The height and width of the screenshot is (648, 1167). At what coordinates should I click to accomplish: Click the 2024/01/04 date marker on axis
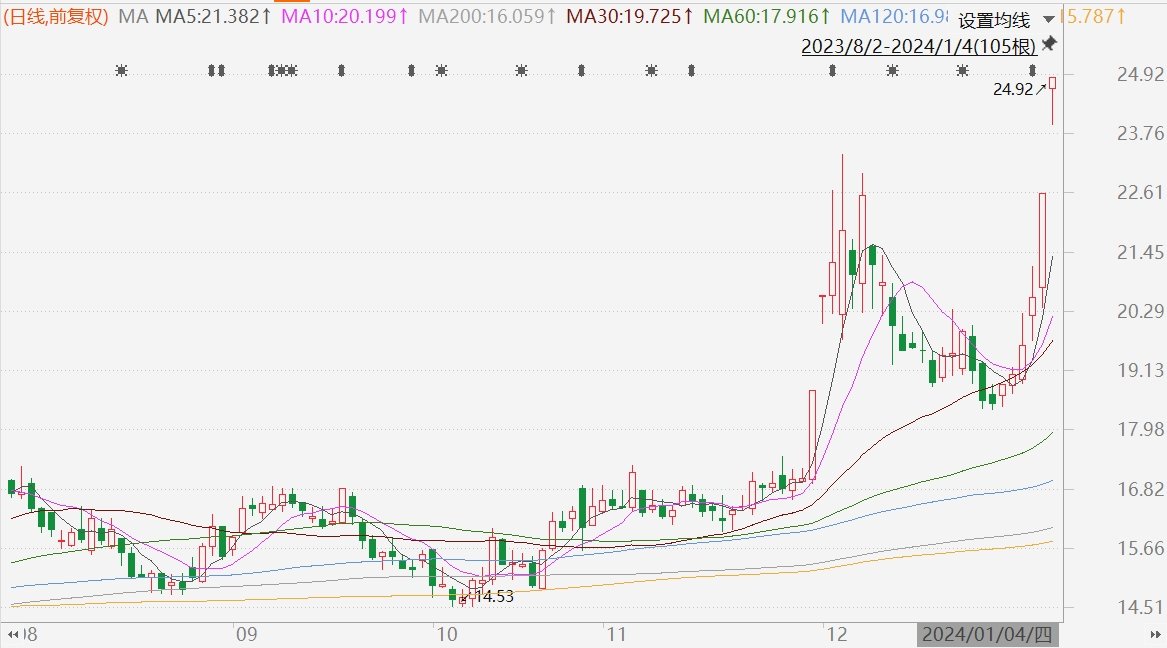(988, 634)
